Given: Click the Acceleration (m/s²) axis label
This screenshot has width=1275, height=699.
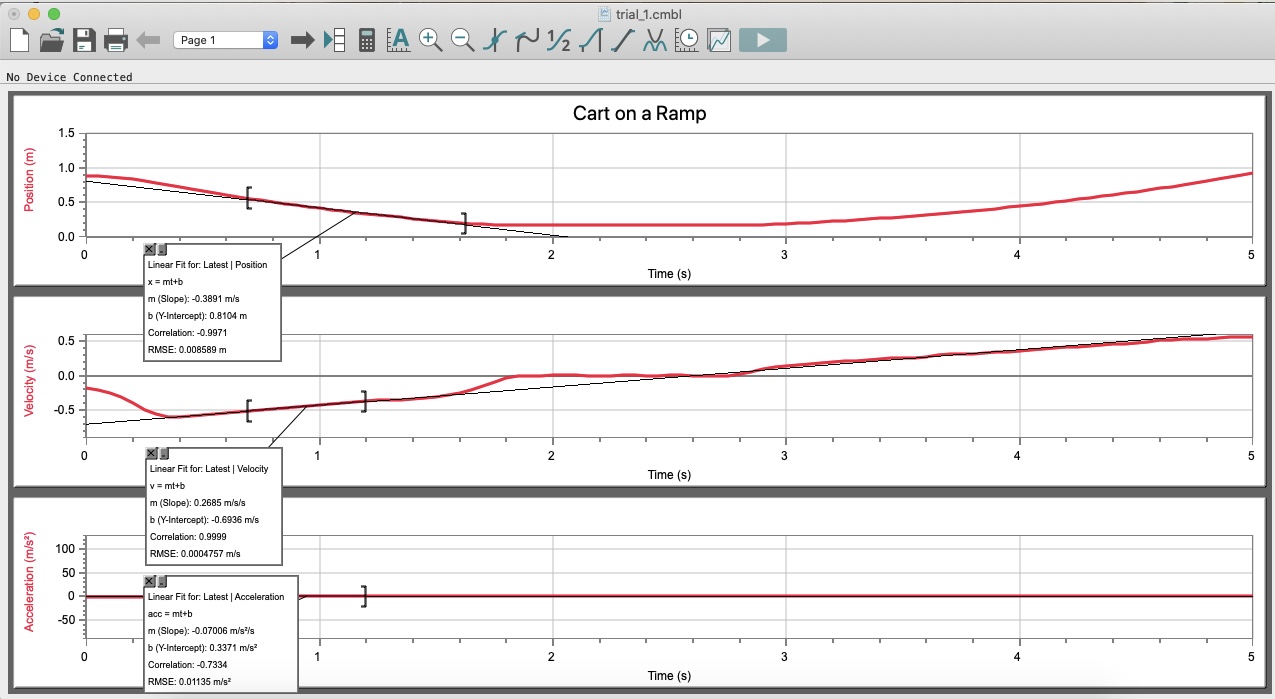Looking at the screenshot, I should (30, 582).
